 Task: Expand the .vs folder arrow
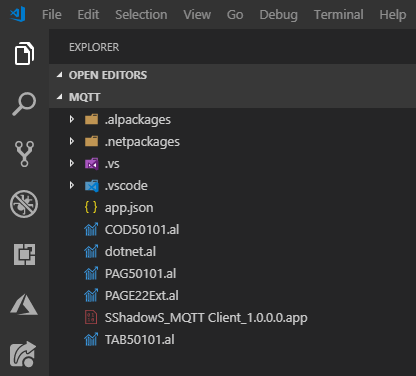(72, 163)
